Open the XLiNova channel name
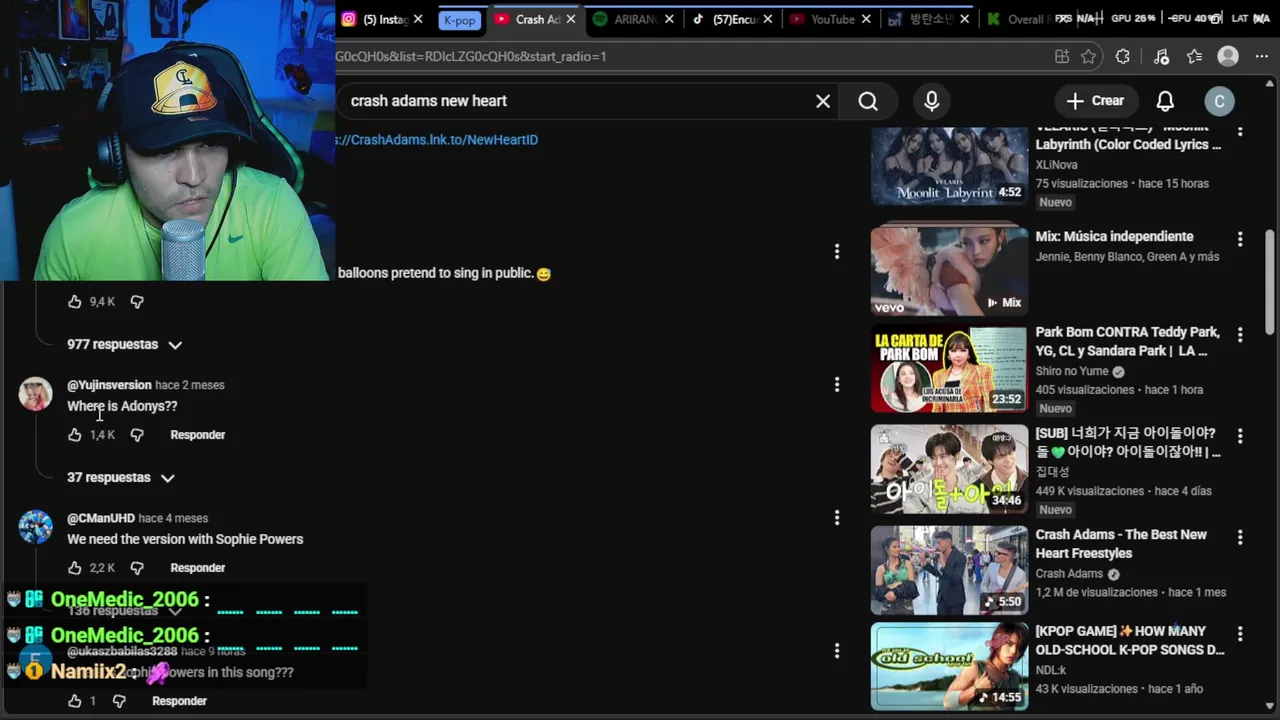This screenshot has width=1280, height=720. tap(1056, 165)
